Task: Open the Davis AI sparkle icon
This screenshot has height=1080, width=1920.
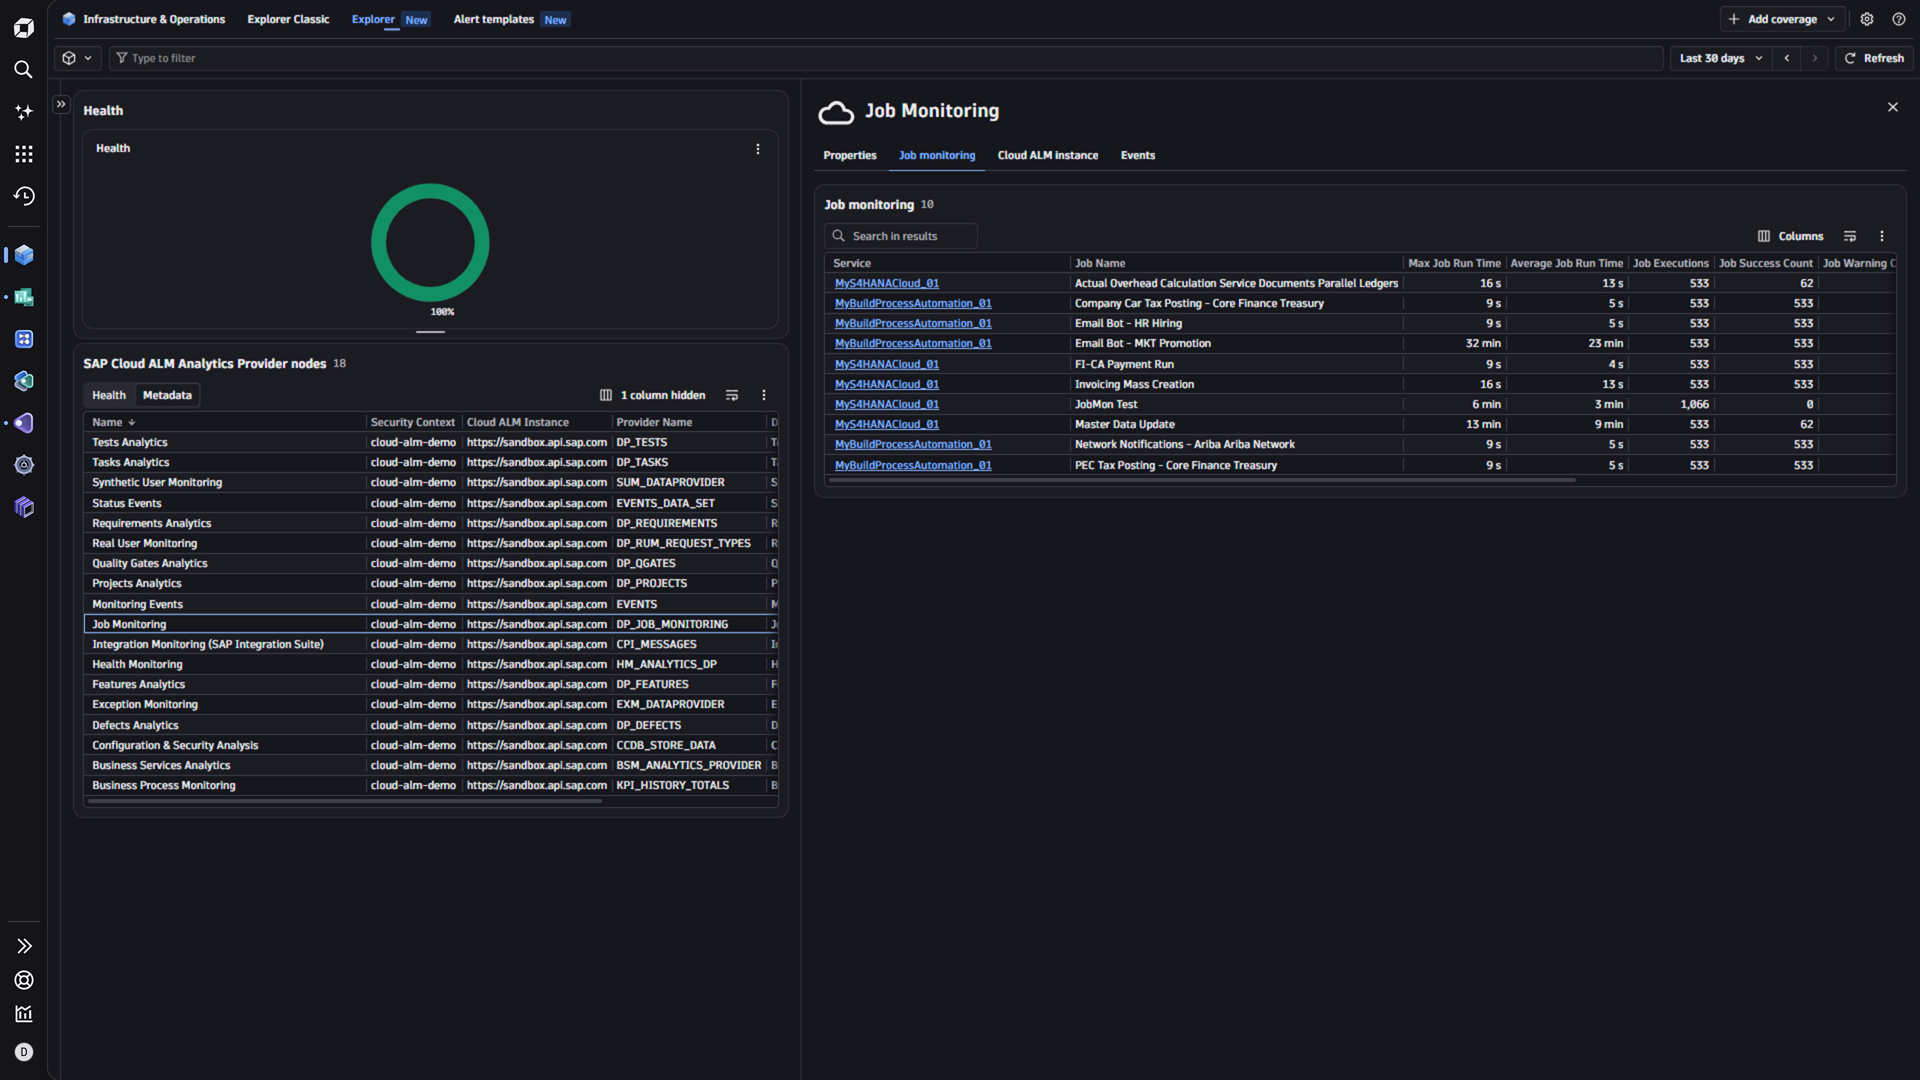Action: pos(24,112)
